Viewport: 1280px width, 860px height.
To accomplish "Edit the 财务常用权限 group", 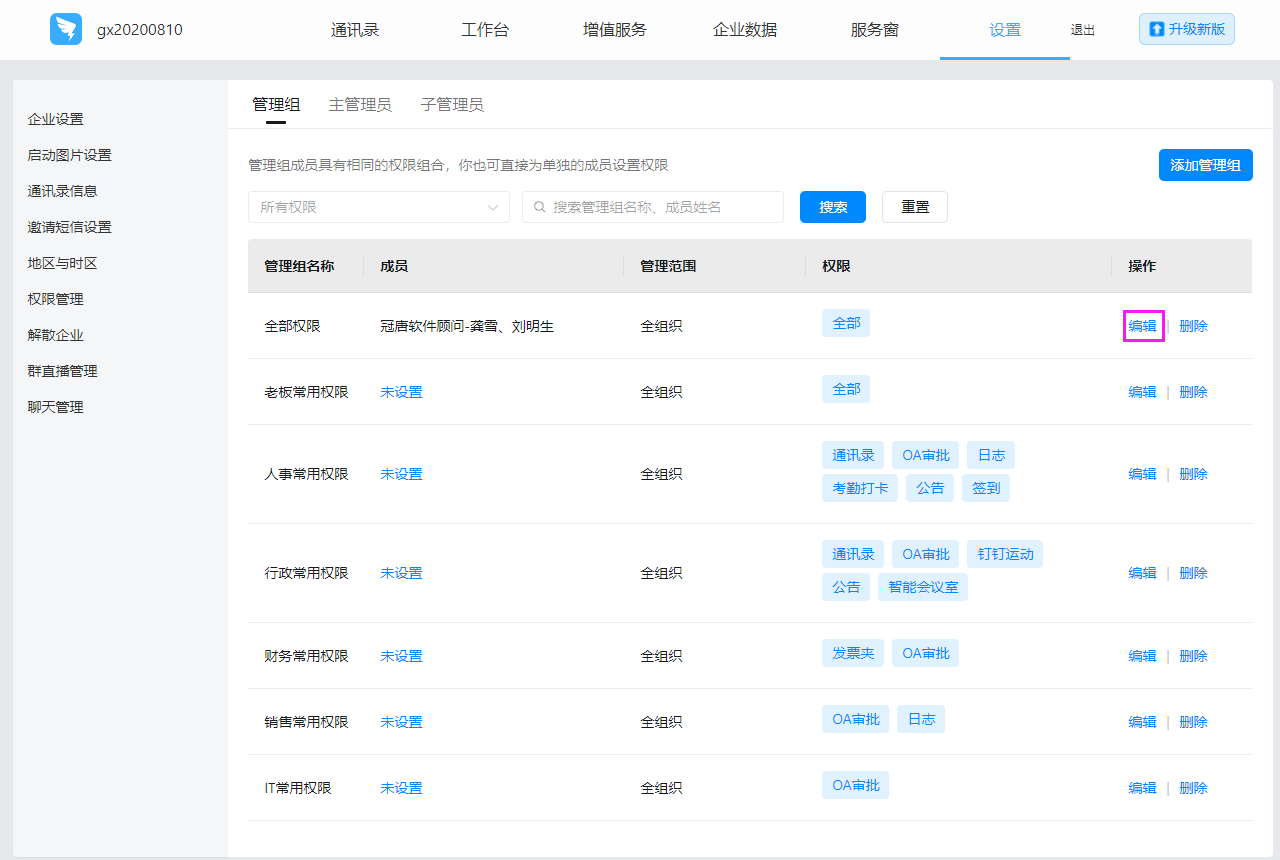I will 1143,656.
